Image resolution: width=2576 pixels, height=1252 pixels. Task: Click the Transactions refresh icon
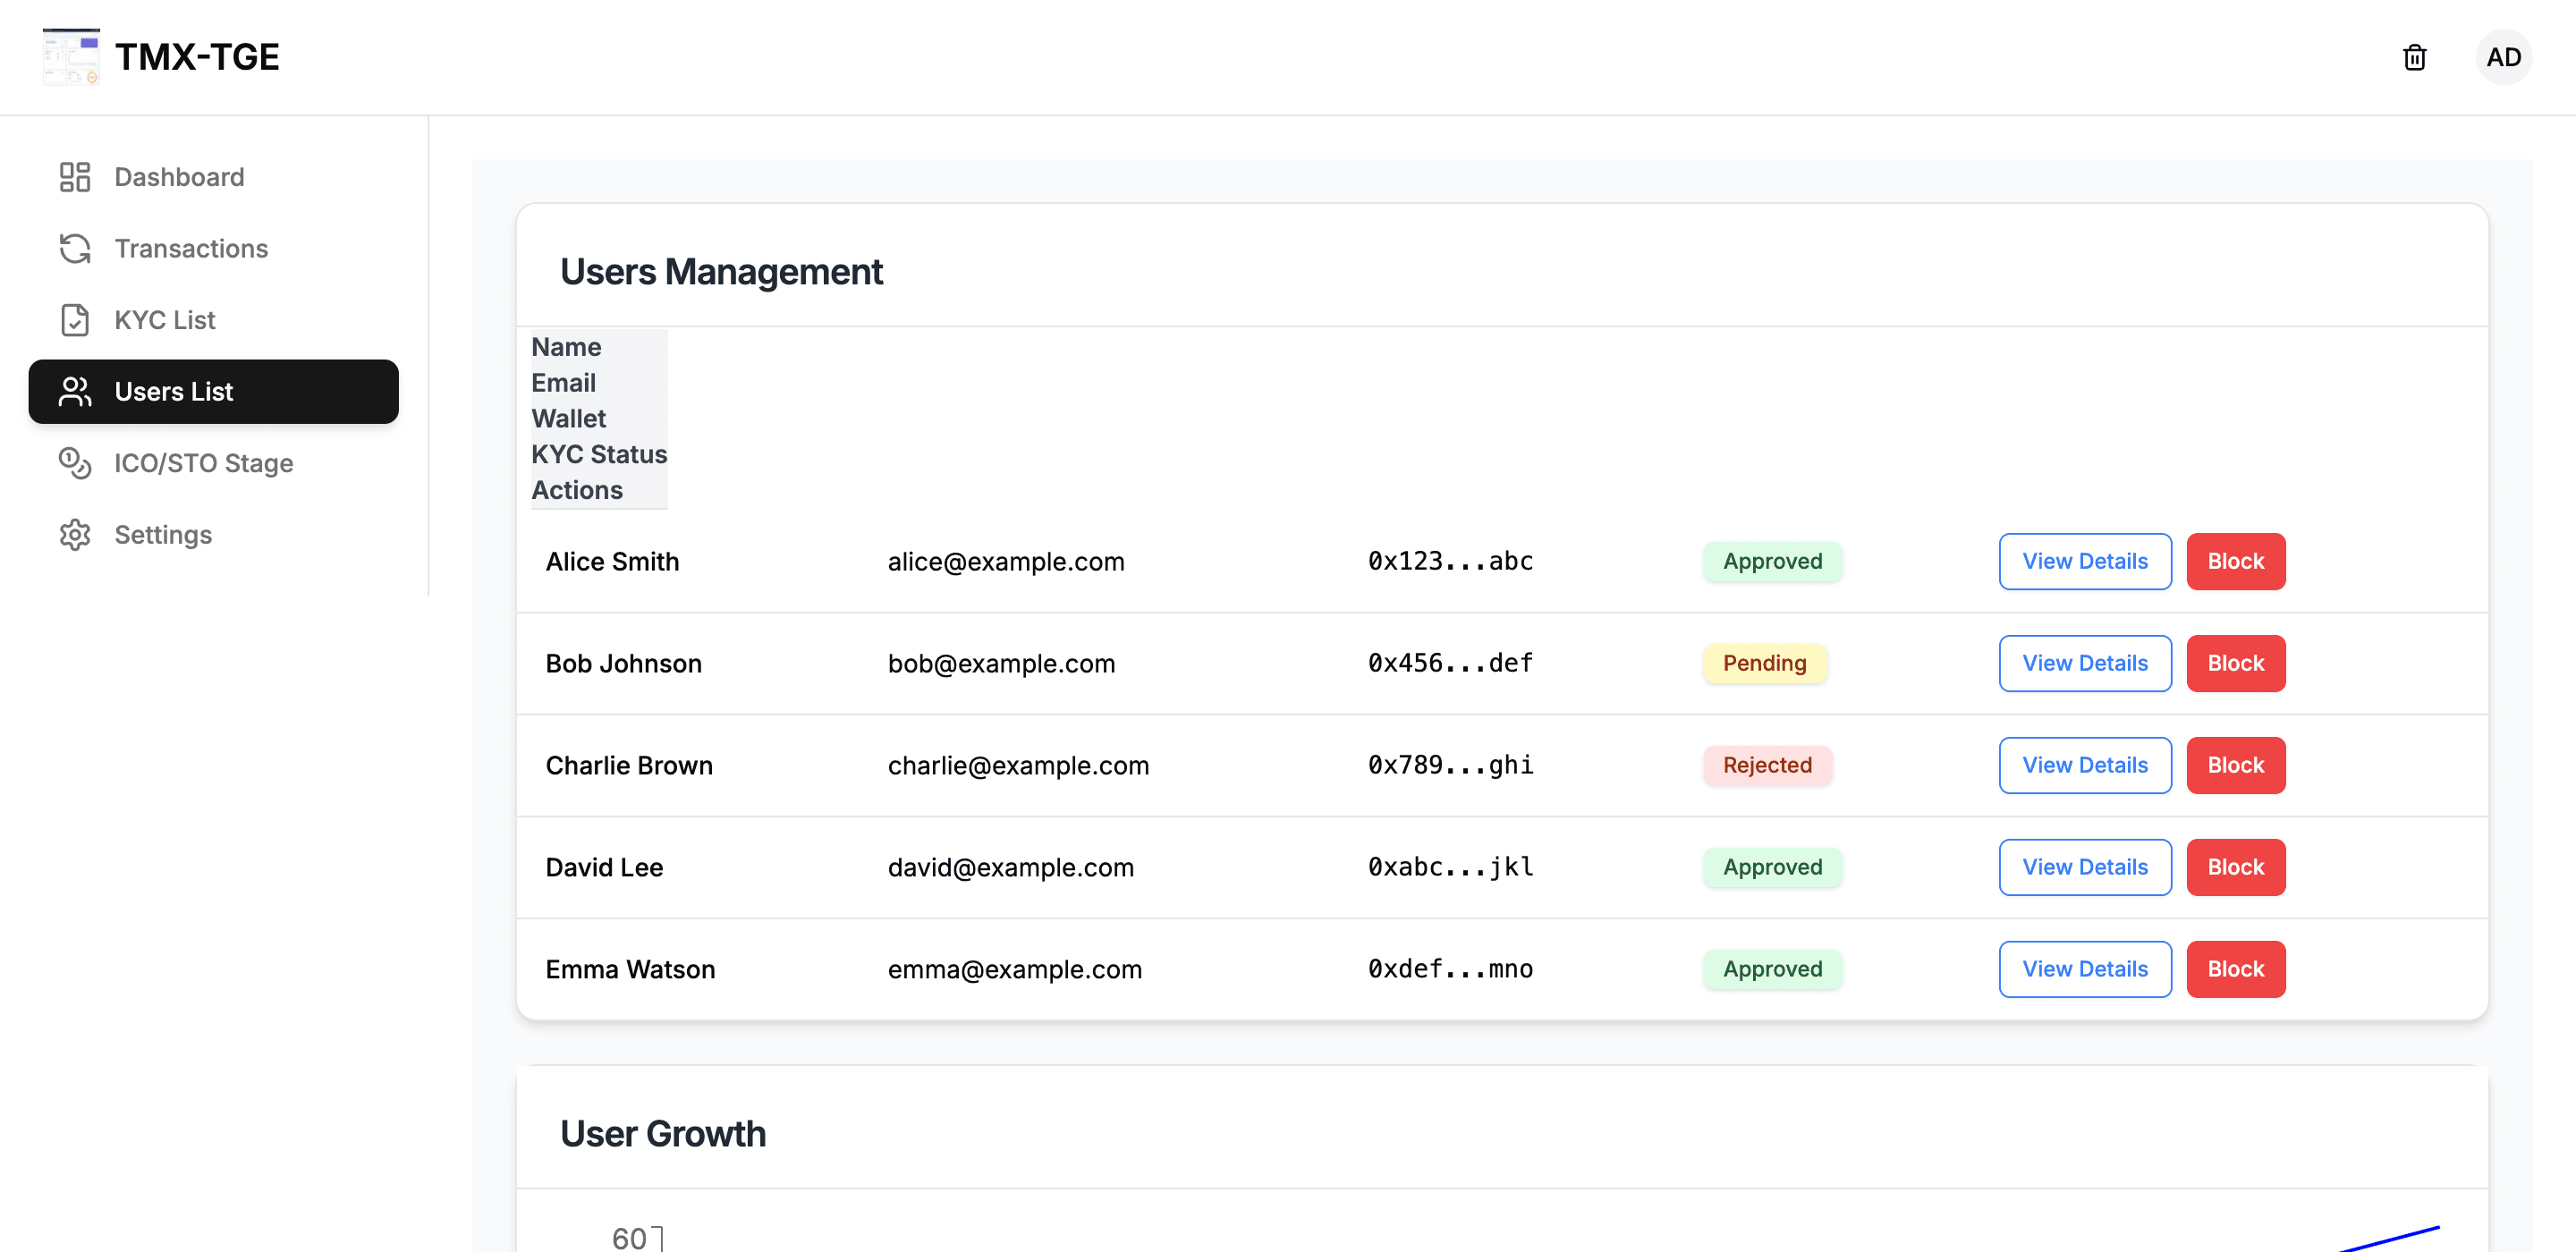(x=75, y=248)
